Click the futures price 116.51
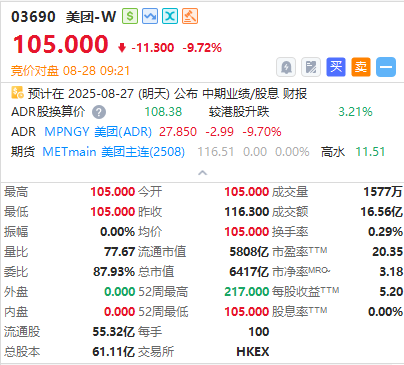Viewport: 404px width, 365px height. pyautogui.click(x=216, y=152)
